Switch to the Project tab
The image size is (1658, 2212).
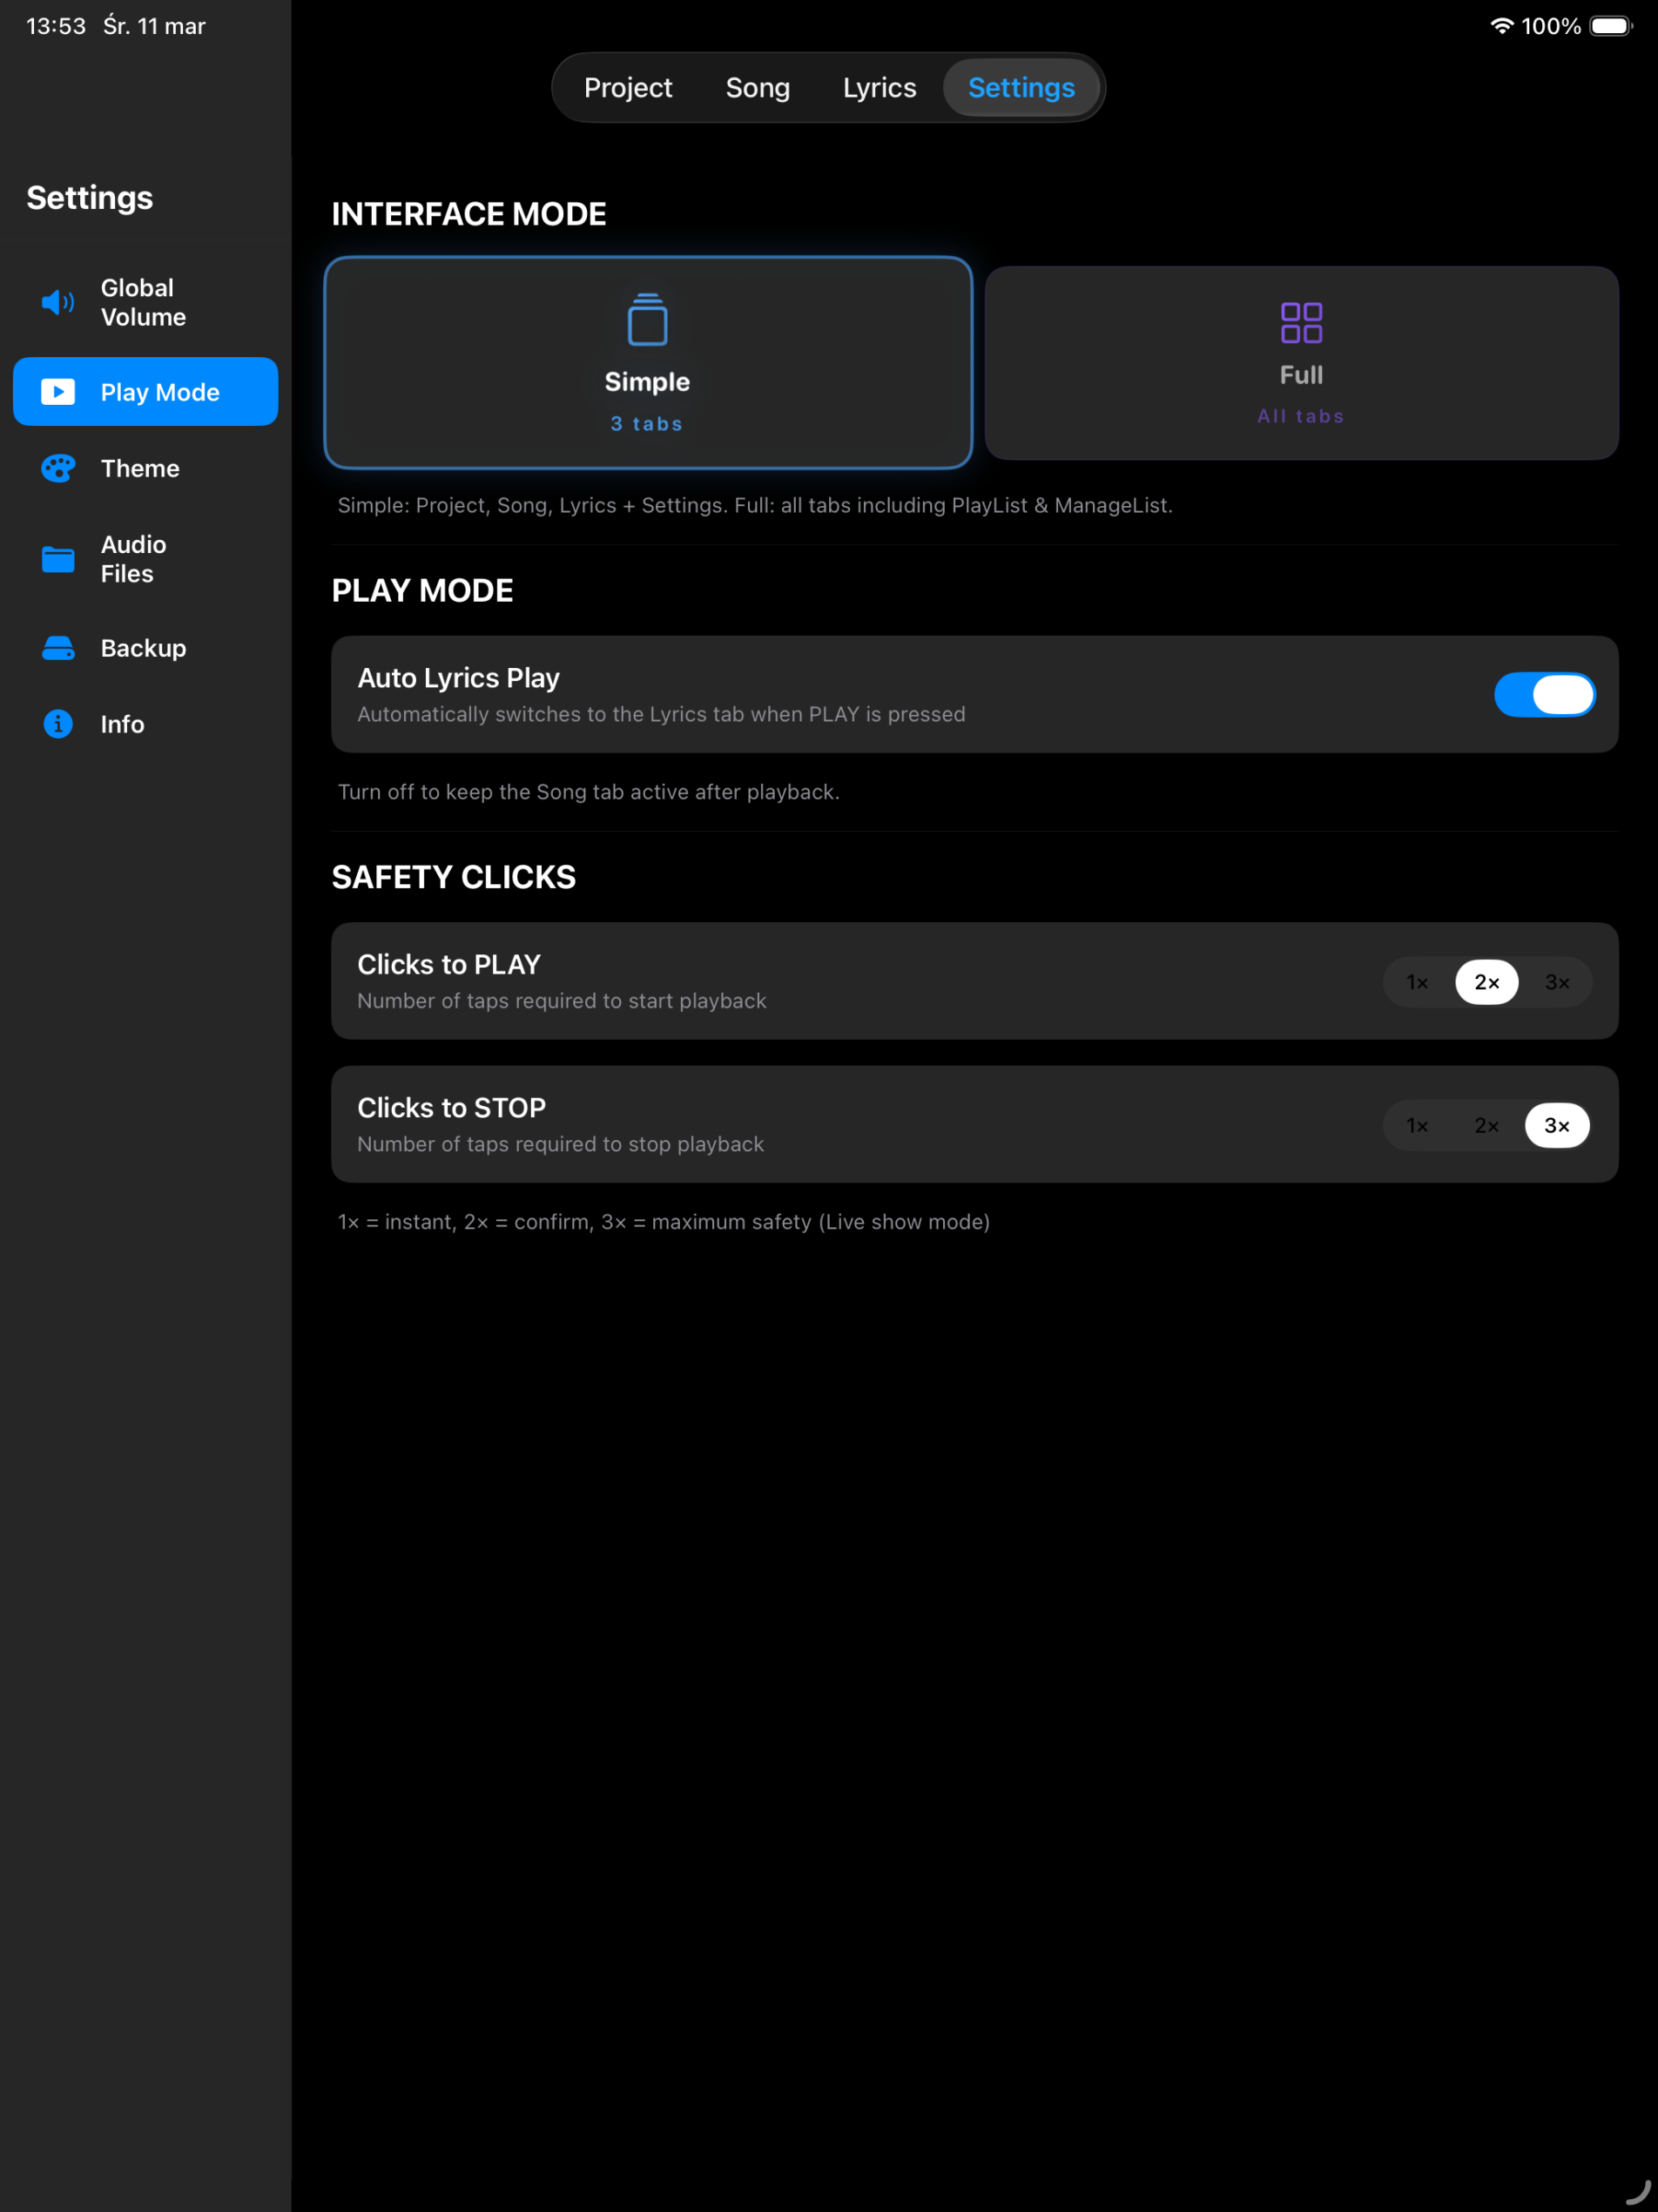pyautogui.click(x=628, y=87)
